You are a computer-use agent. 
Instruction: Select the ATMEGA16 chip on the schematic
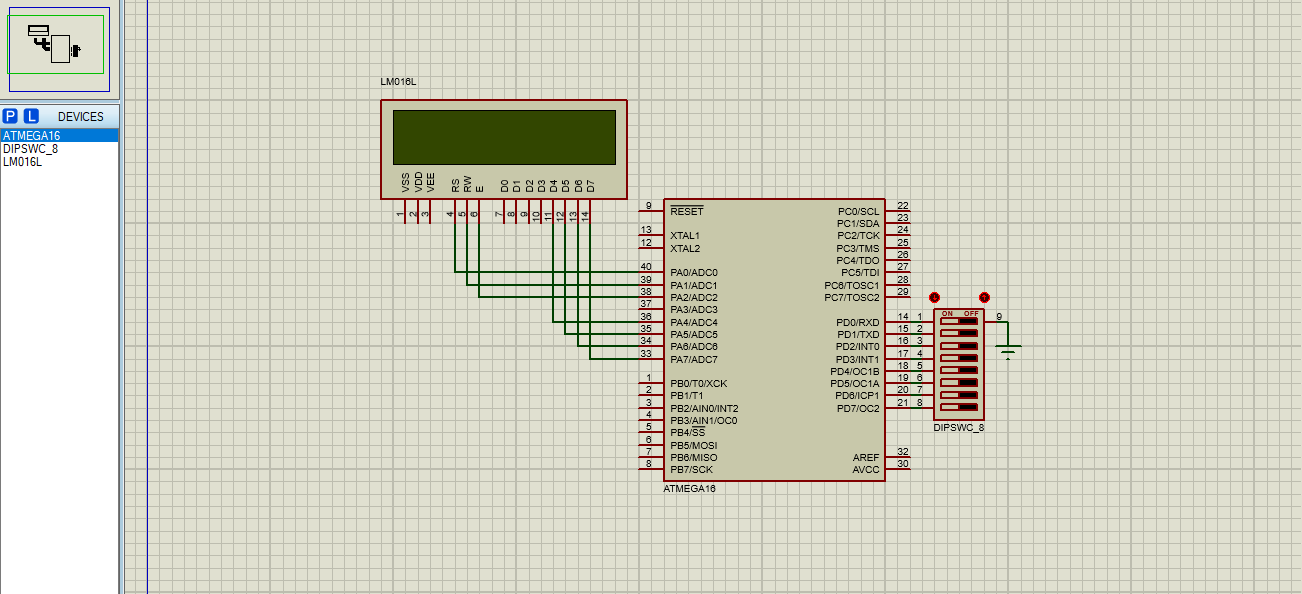click(773, 400)
